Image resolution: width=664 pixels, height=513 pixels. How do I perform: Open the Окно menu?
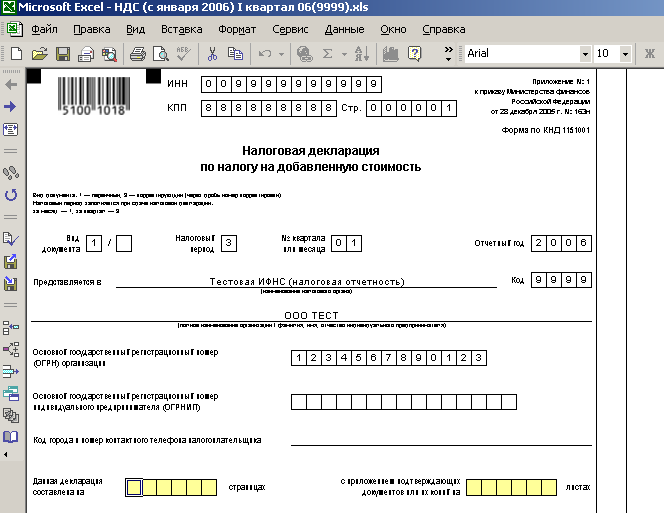point(393,29)
